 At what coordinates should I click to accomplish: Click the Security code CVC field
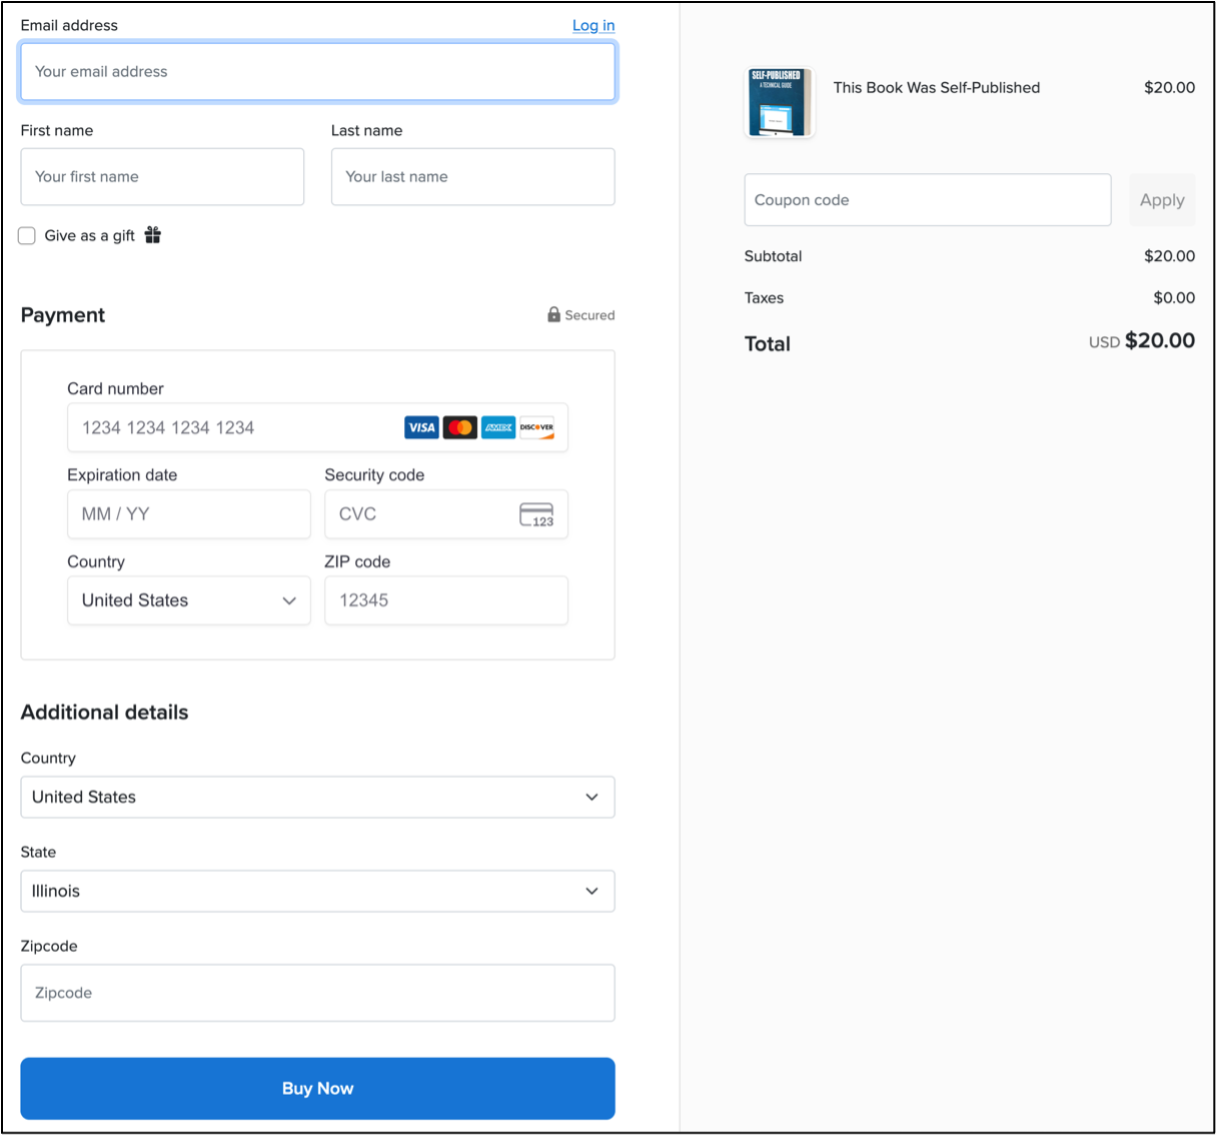[x=446, y=514]
